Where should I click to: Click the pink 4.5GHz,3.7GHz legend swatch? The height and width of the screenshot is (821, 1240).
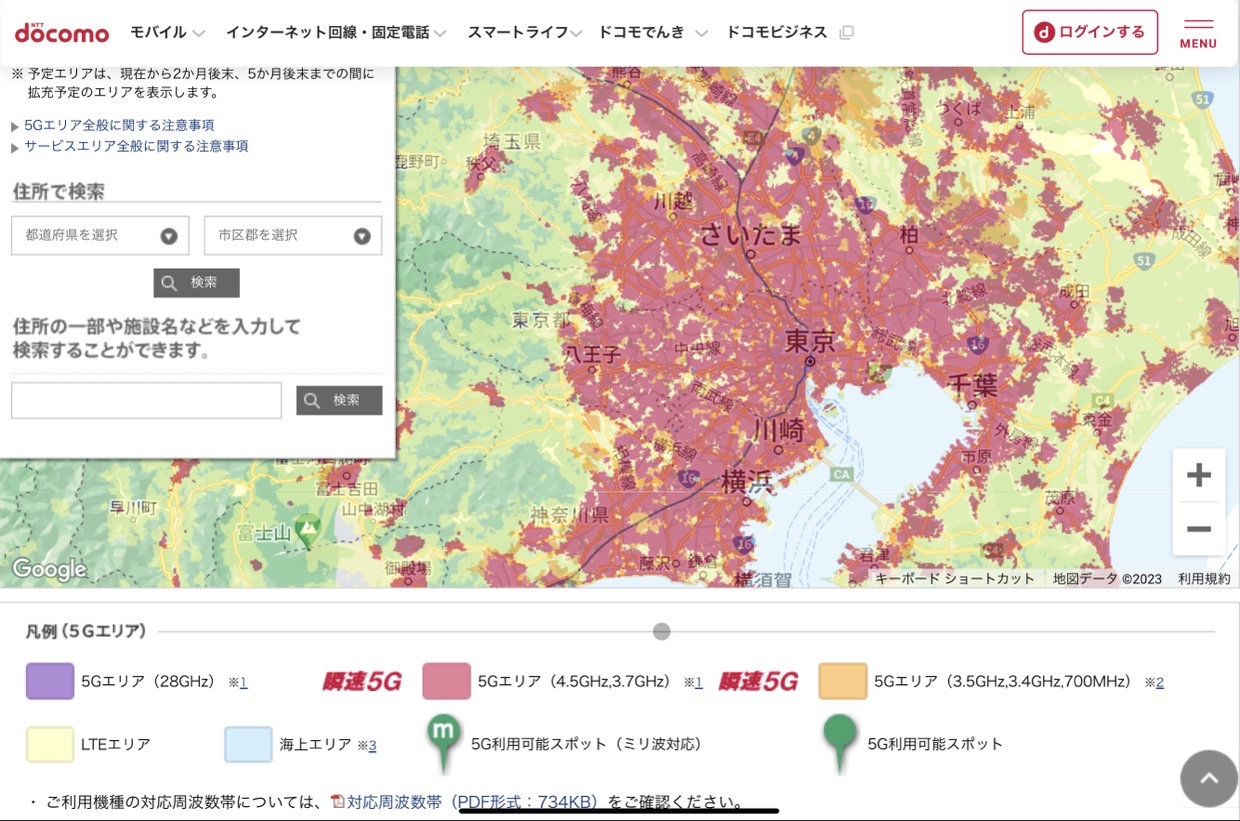pyautogui.click(x=446, y=681)
